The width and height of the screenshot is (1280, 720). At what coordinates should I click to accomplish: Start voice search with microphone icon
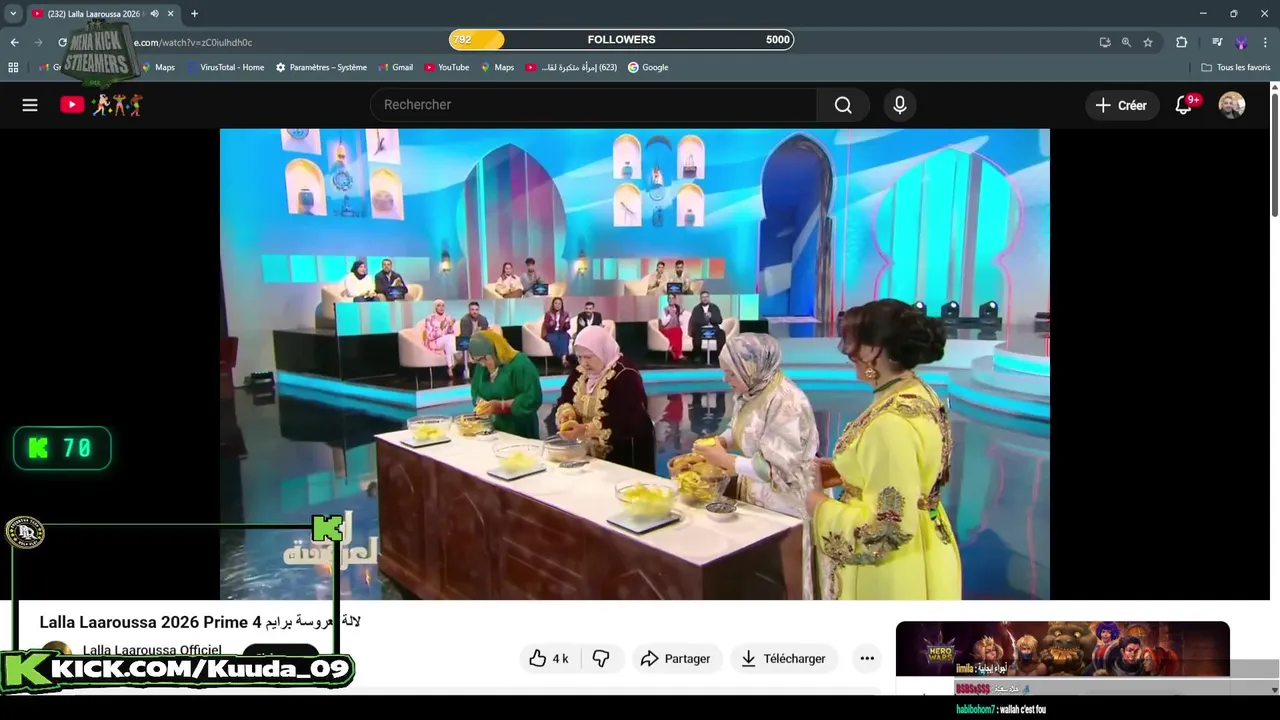coord(900,105)
